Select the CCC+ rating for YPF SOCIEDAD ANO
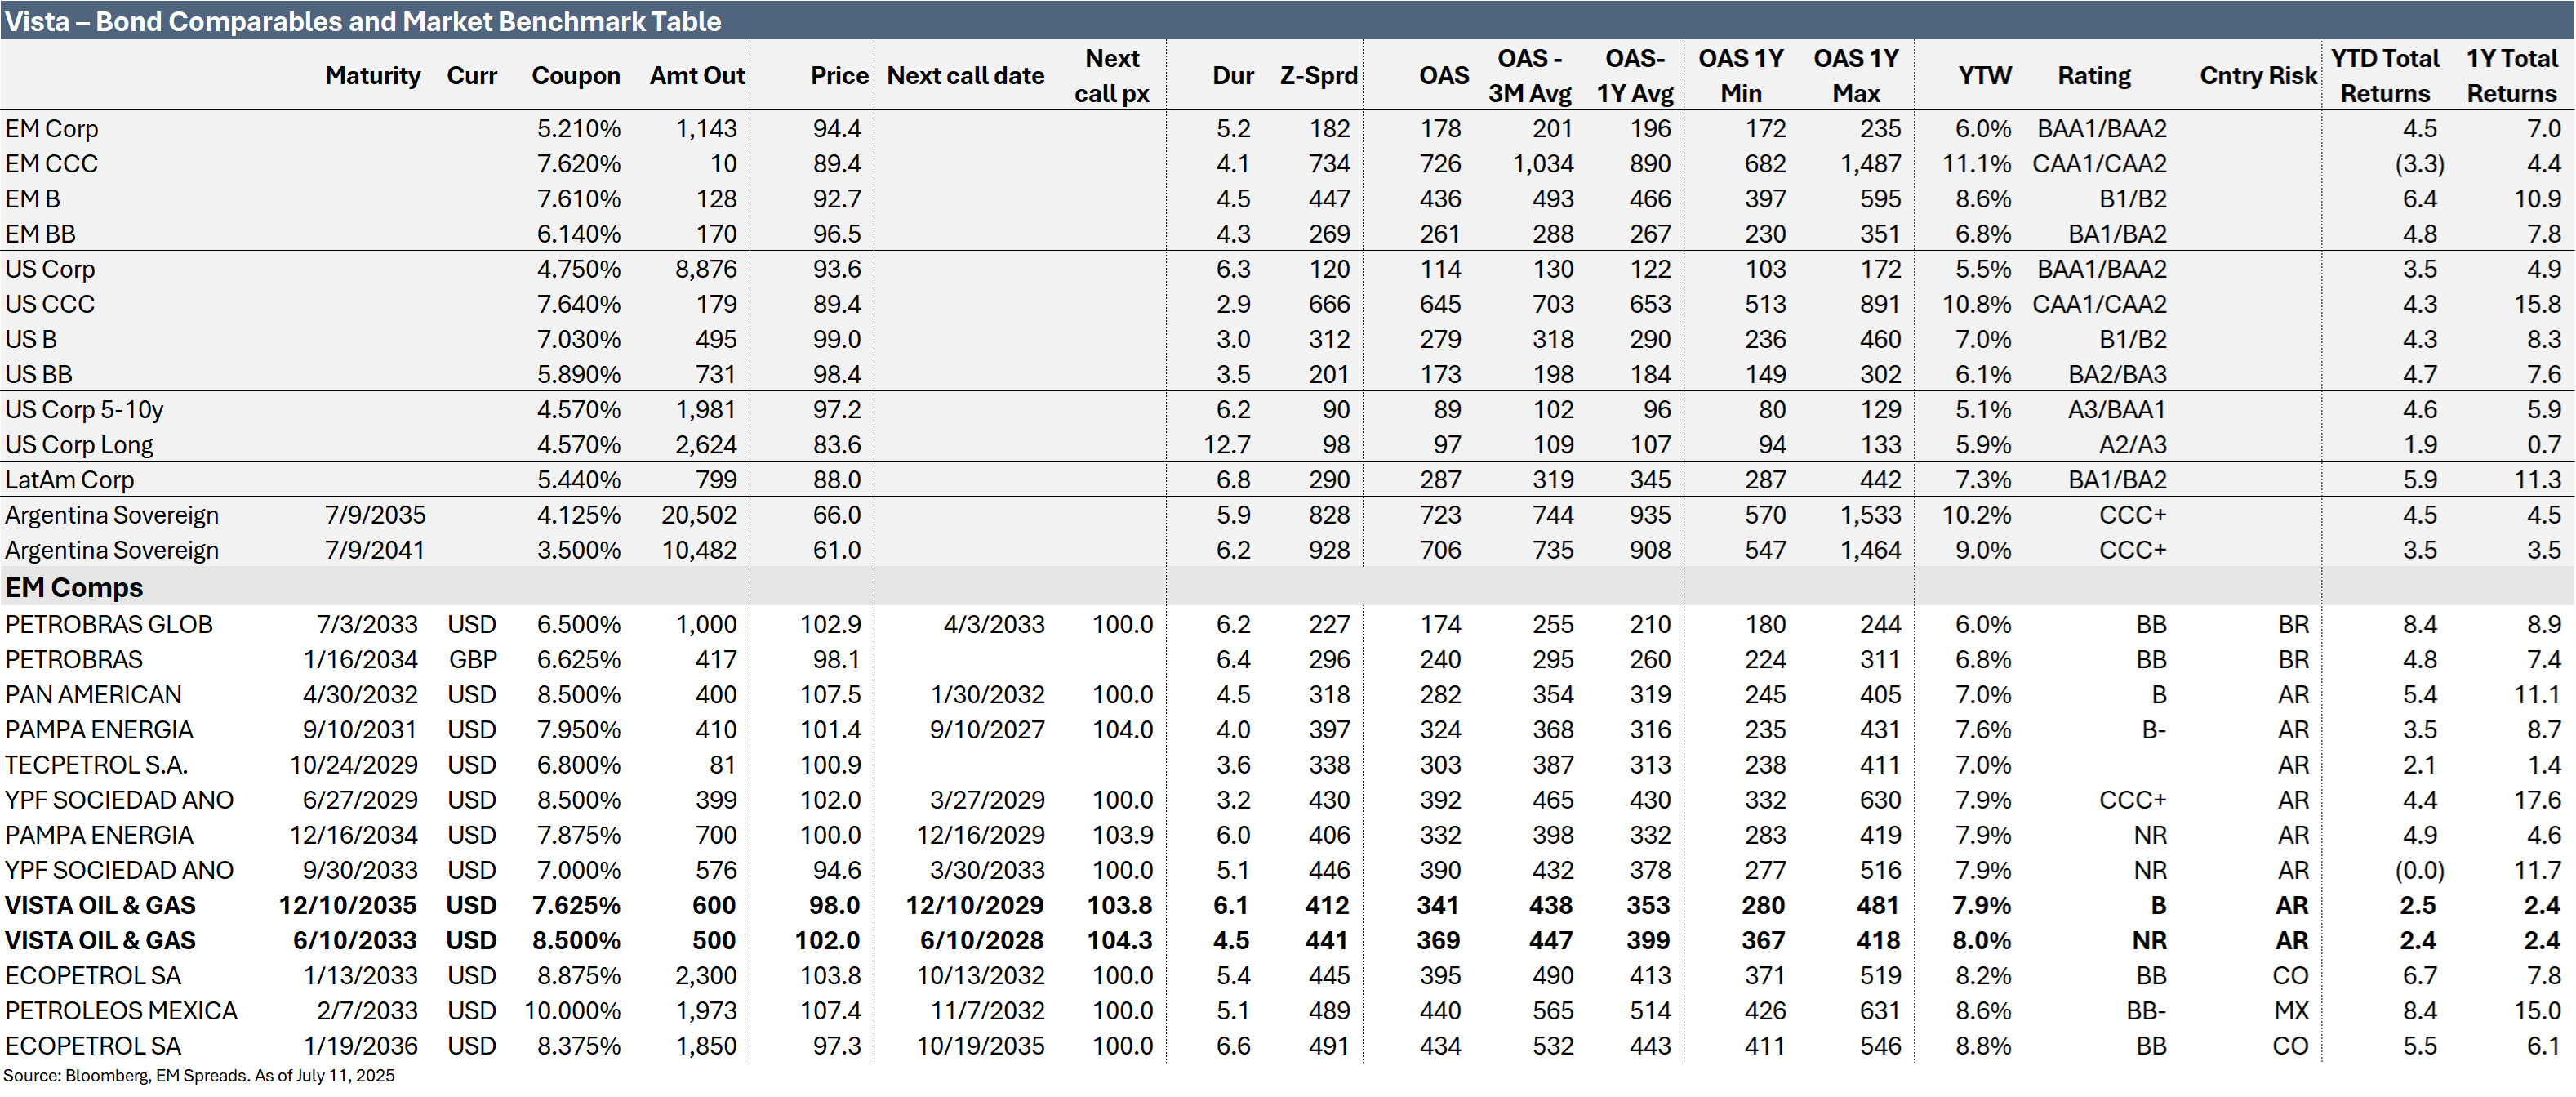Viewport: 2576px width, 1097px height. (x=2131, y=800)
